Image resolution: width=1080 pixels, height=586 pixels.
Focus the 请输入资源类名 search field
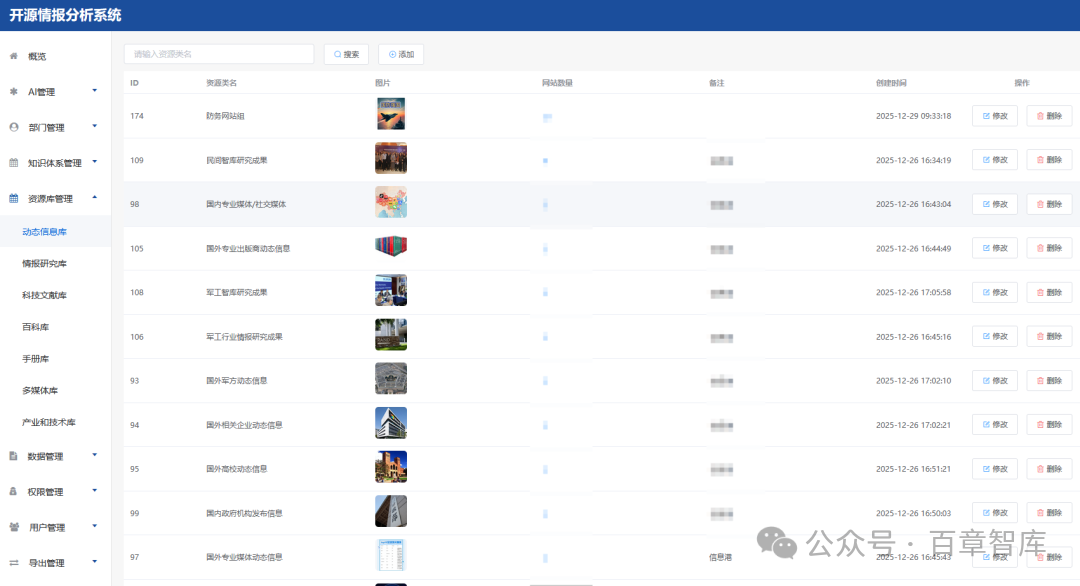click(x=218, y=54)
